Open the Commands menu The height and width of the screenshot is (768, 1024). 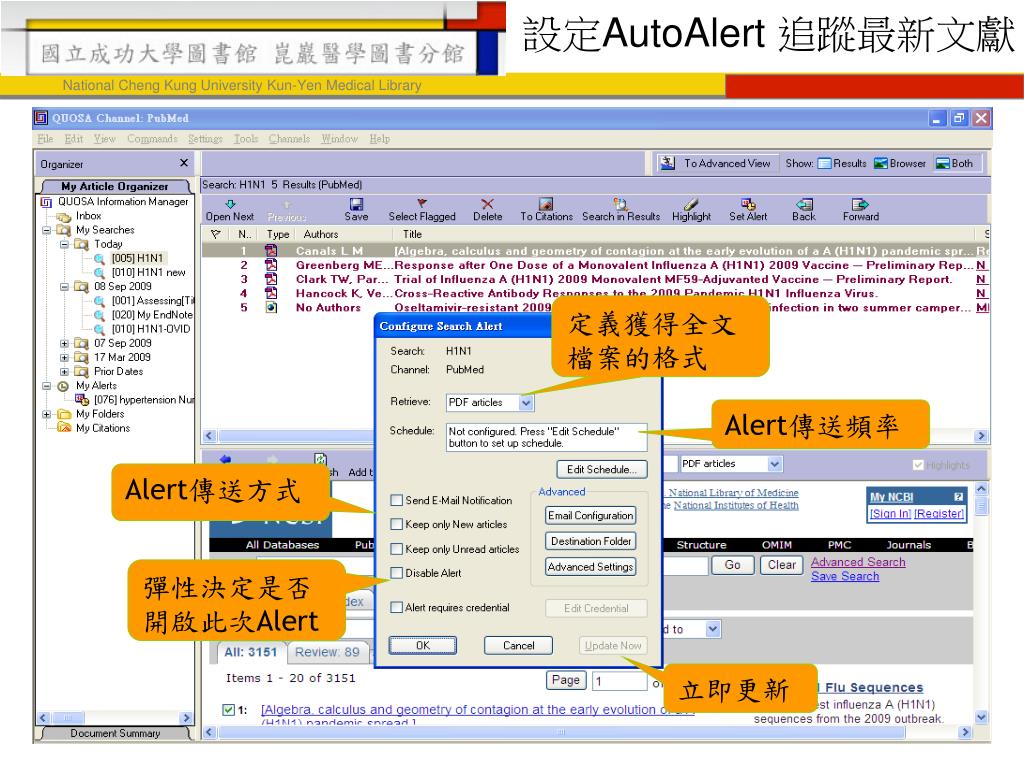tap(152, 138)
